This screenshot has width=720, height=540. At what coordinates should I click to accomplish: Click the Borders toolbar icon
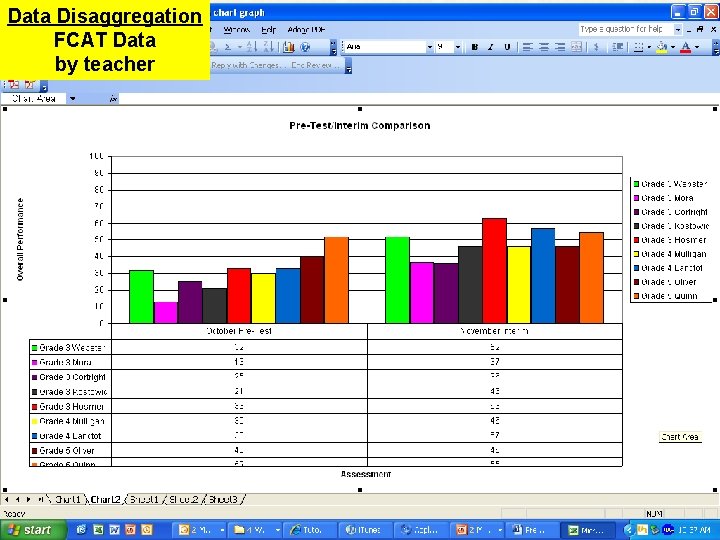tap(638, 47)
